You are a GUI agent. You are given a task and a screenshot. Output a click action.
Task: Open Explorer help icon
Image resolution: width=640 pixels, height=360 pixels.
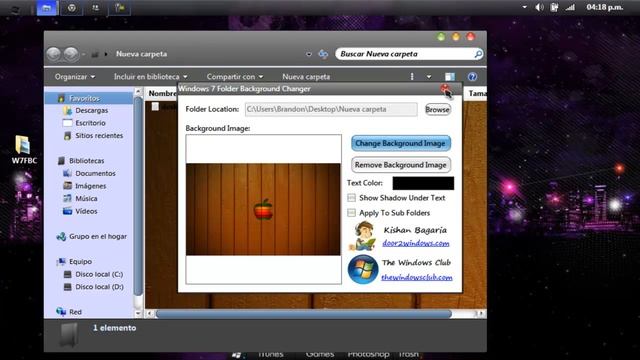tap(472, 77)
